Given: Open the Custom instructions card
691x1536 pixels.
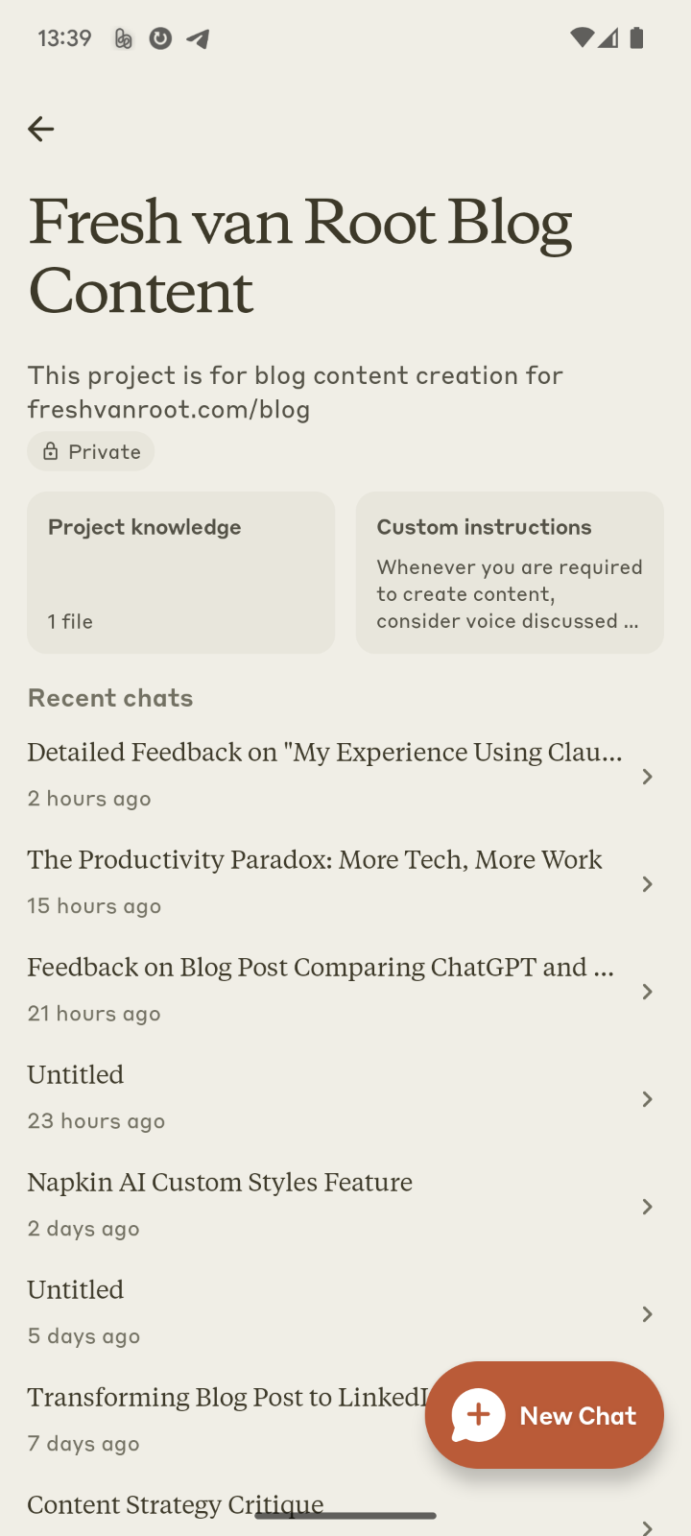Looking at the screenshot, I should (x=510, y=573).
